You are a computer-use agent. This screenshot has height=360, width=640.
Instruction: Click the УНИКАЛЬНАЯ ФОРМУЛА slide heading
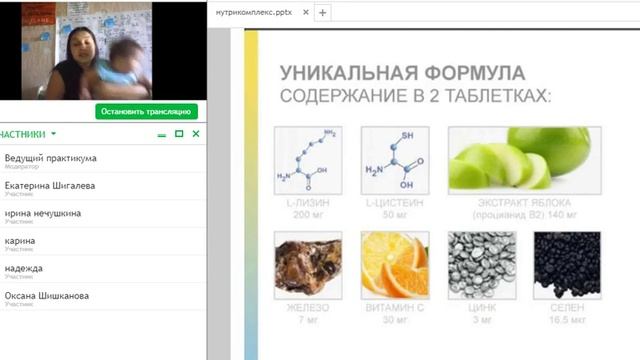(x=402, y=73)
